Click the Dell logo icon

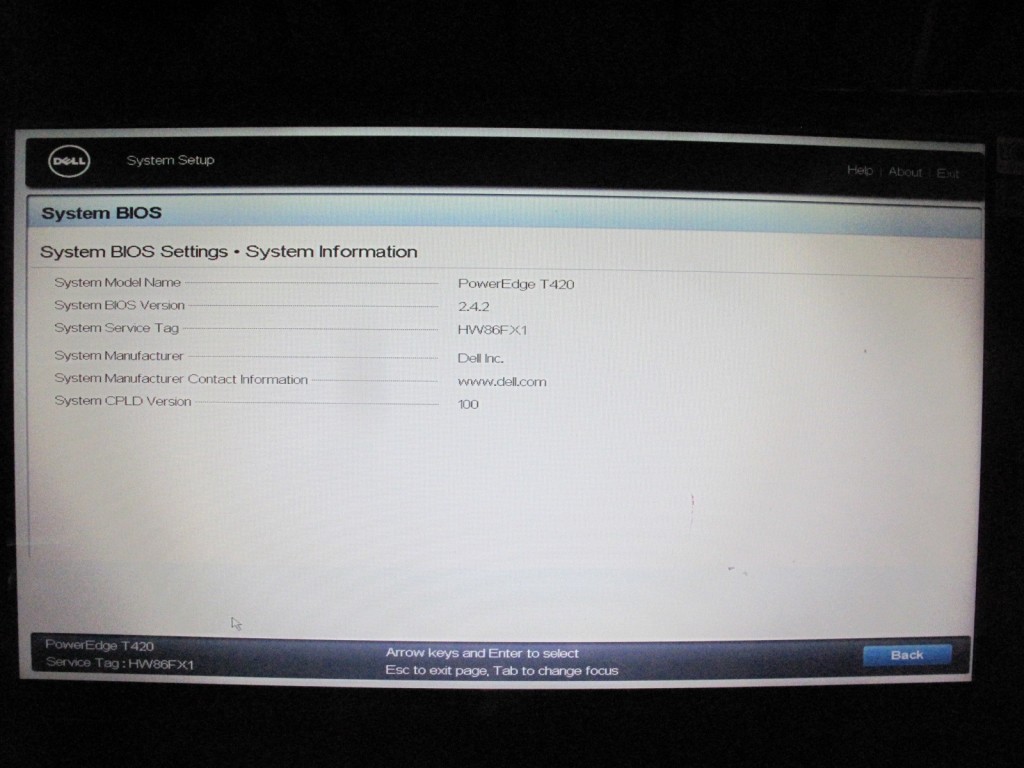pyautogui.click(x=69, y=161)
